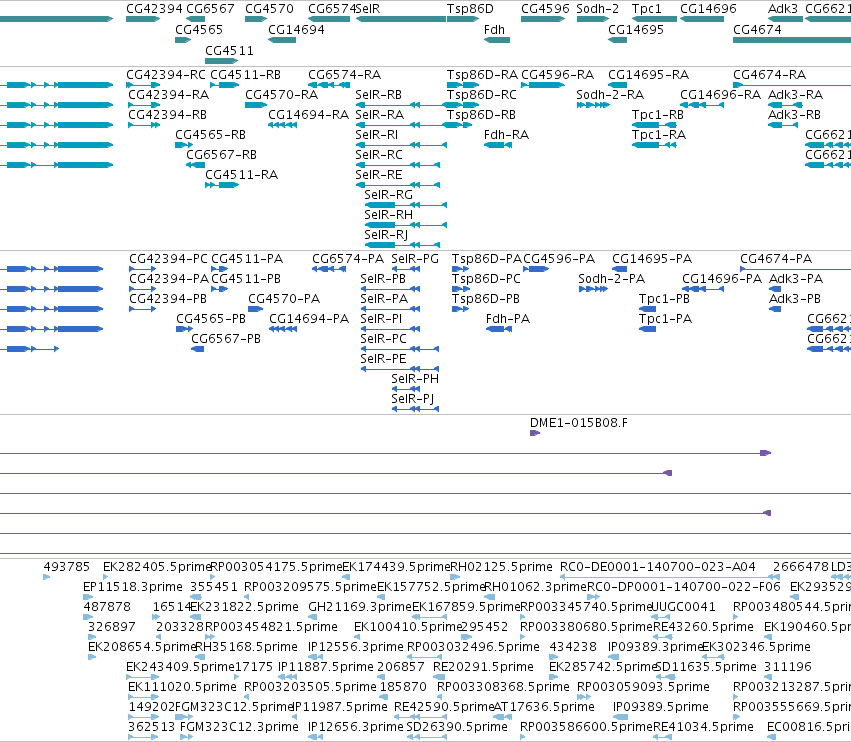Select transcript CG4596-RA
The width and height of the screenshot is (851, 742).
click(x=557, y=74)
